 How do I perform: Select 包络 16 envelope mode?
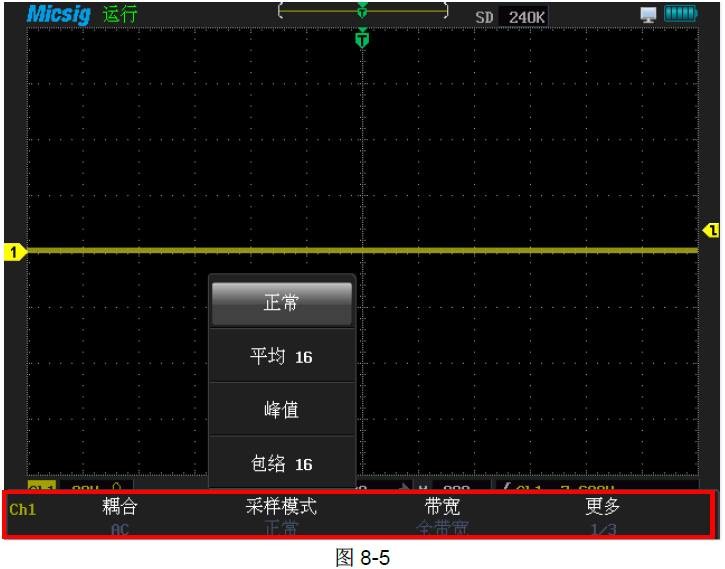point(281,464)
